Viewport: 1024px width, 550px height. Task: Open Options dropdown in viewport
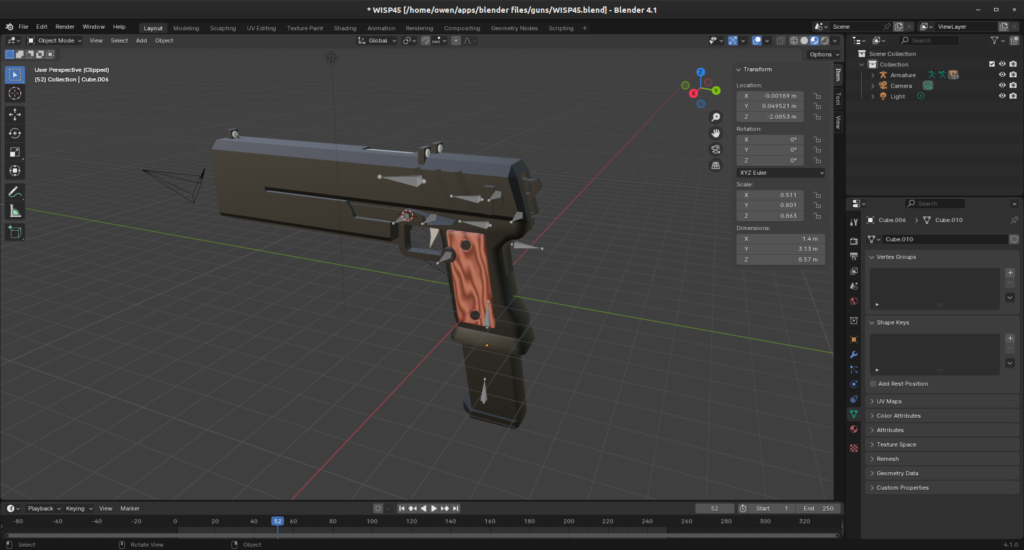coord(823,54)
